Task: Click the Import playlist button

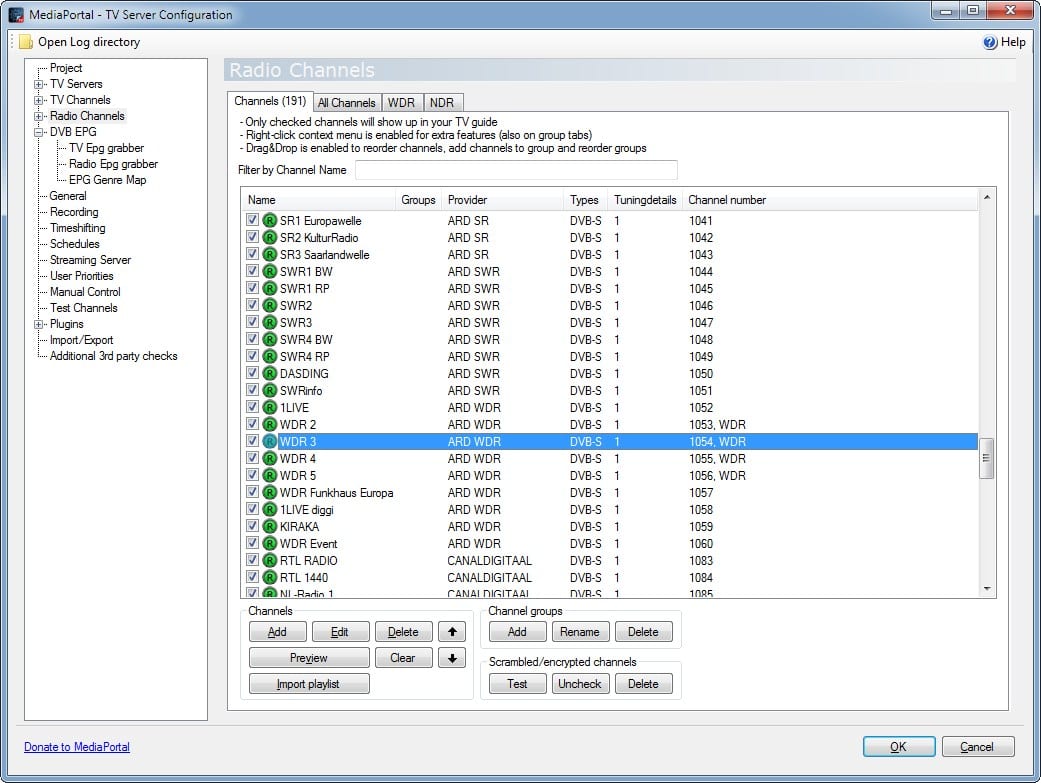Action: (x=309, y=684)
